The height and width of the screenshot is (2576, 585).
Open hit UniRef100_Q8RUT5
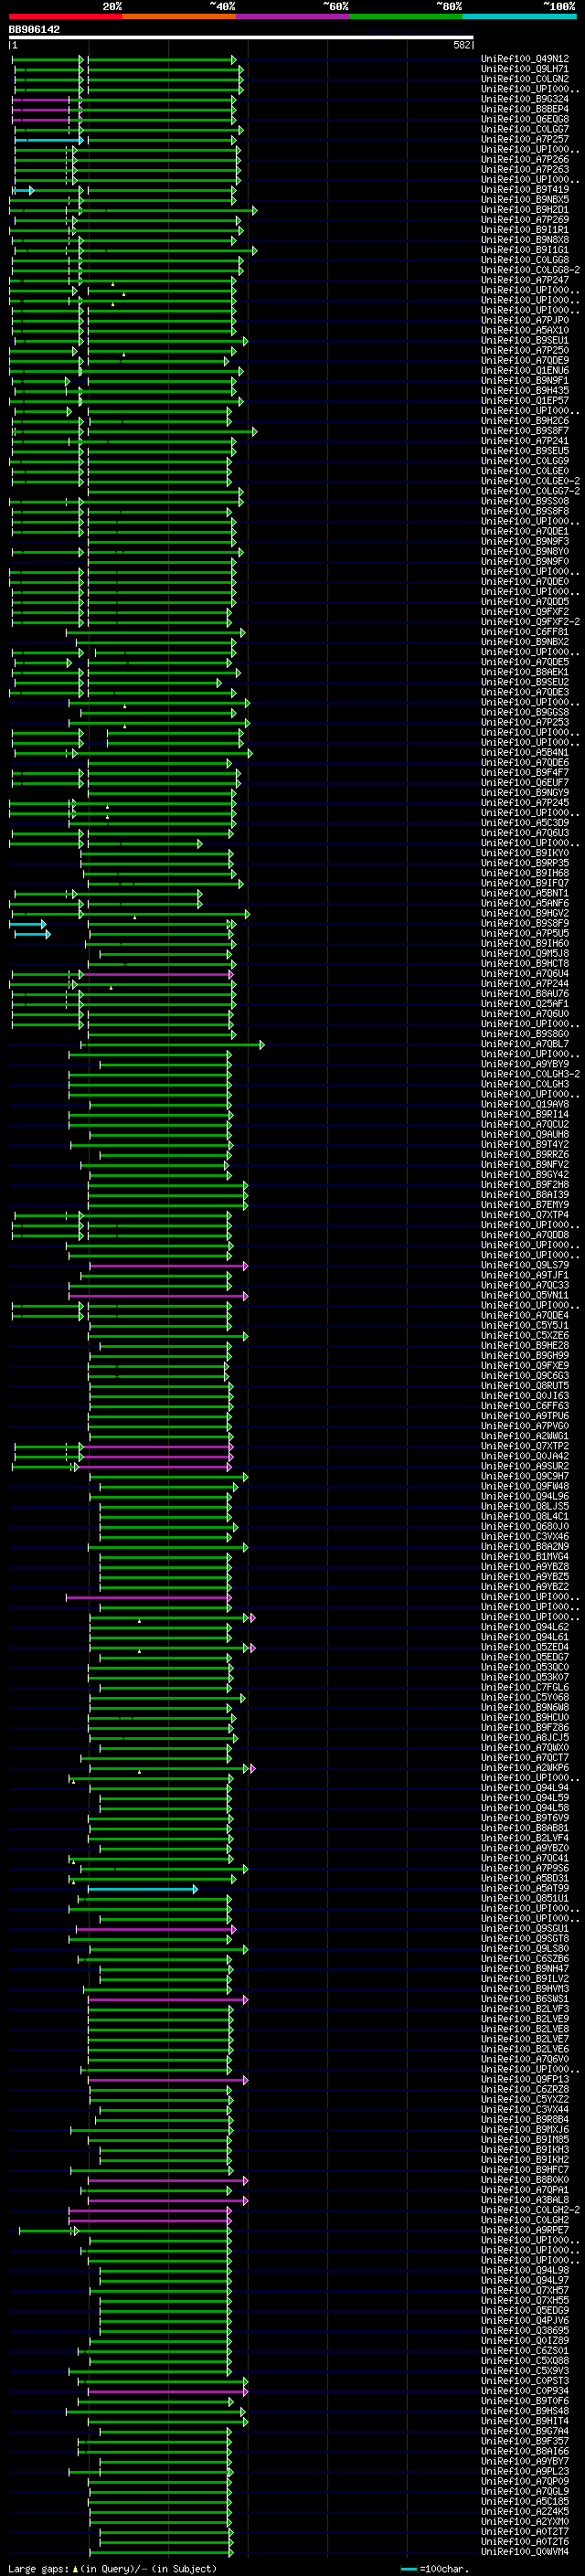coord(525,1386)
